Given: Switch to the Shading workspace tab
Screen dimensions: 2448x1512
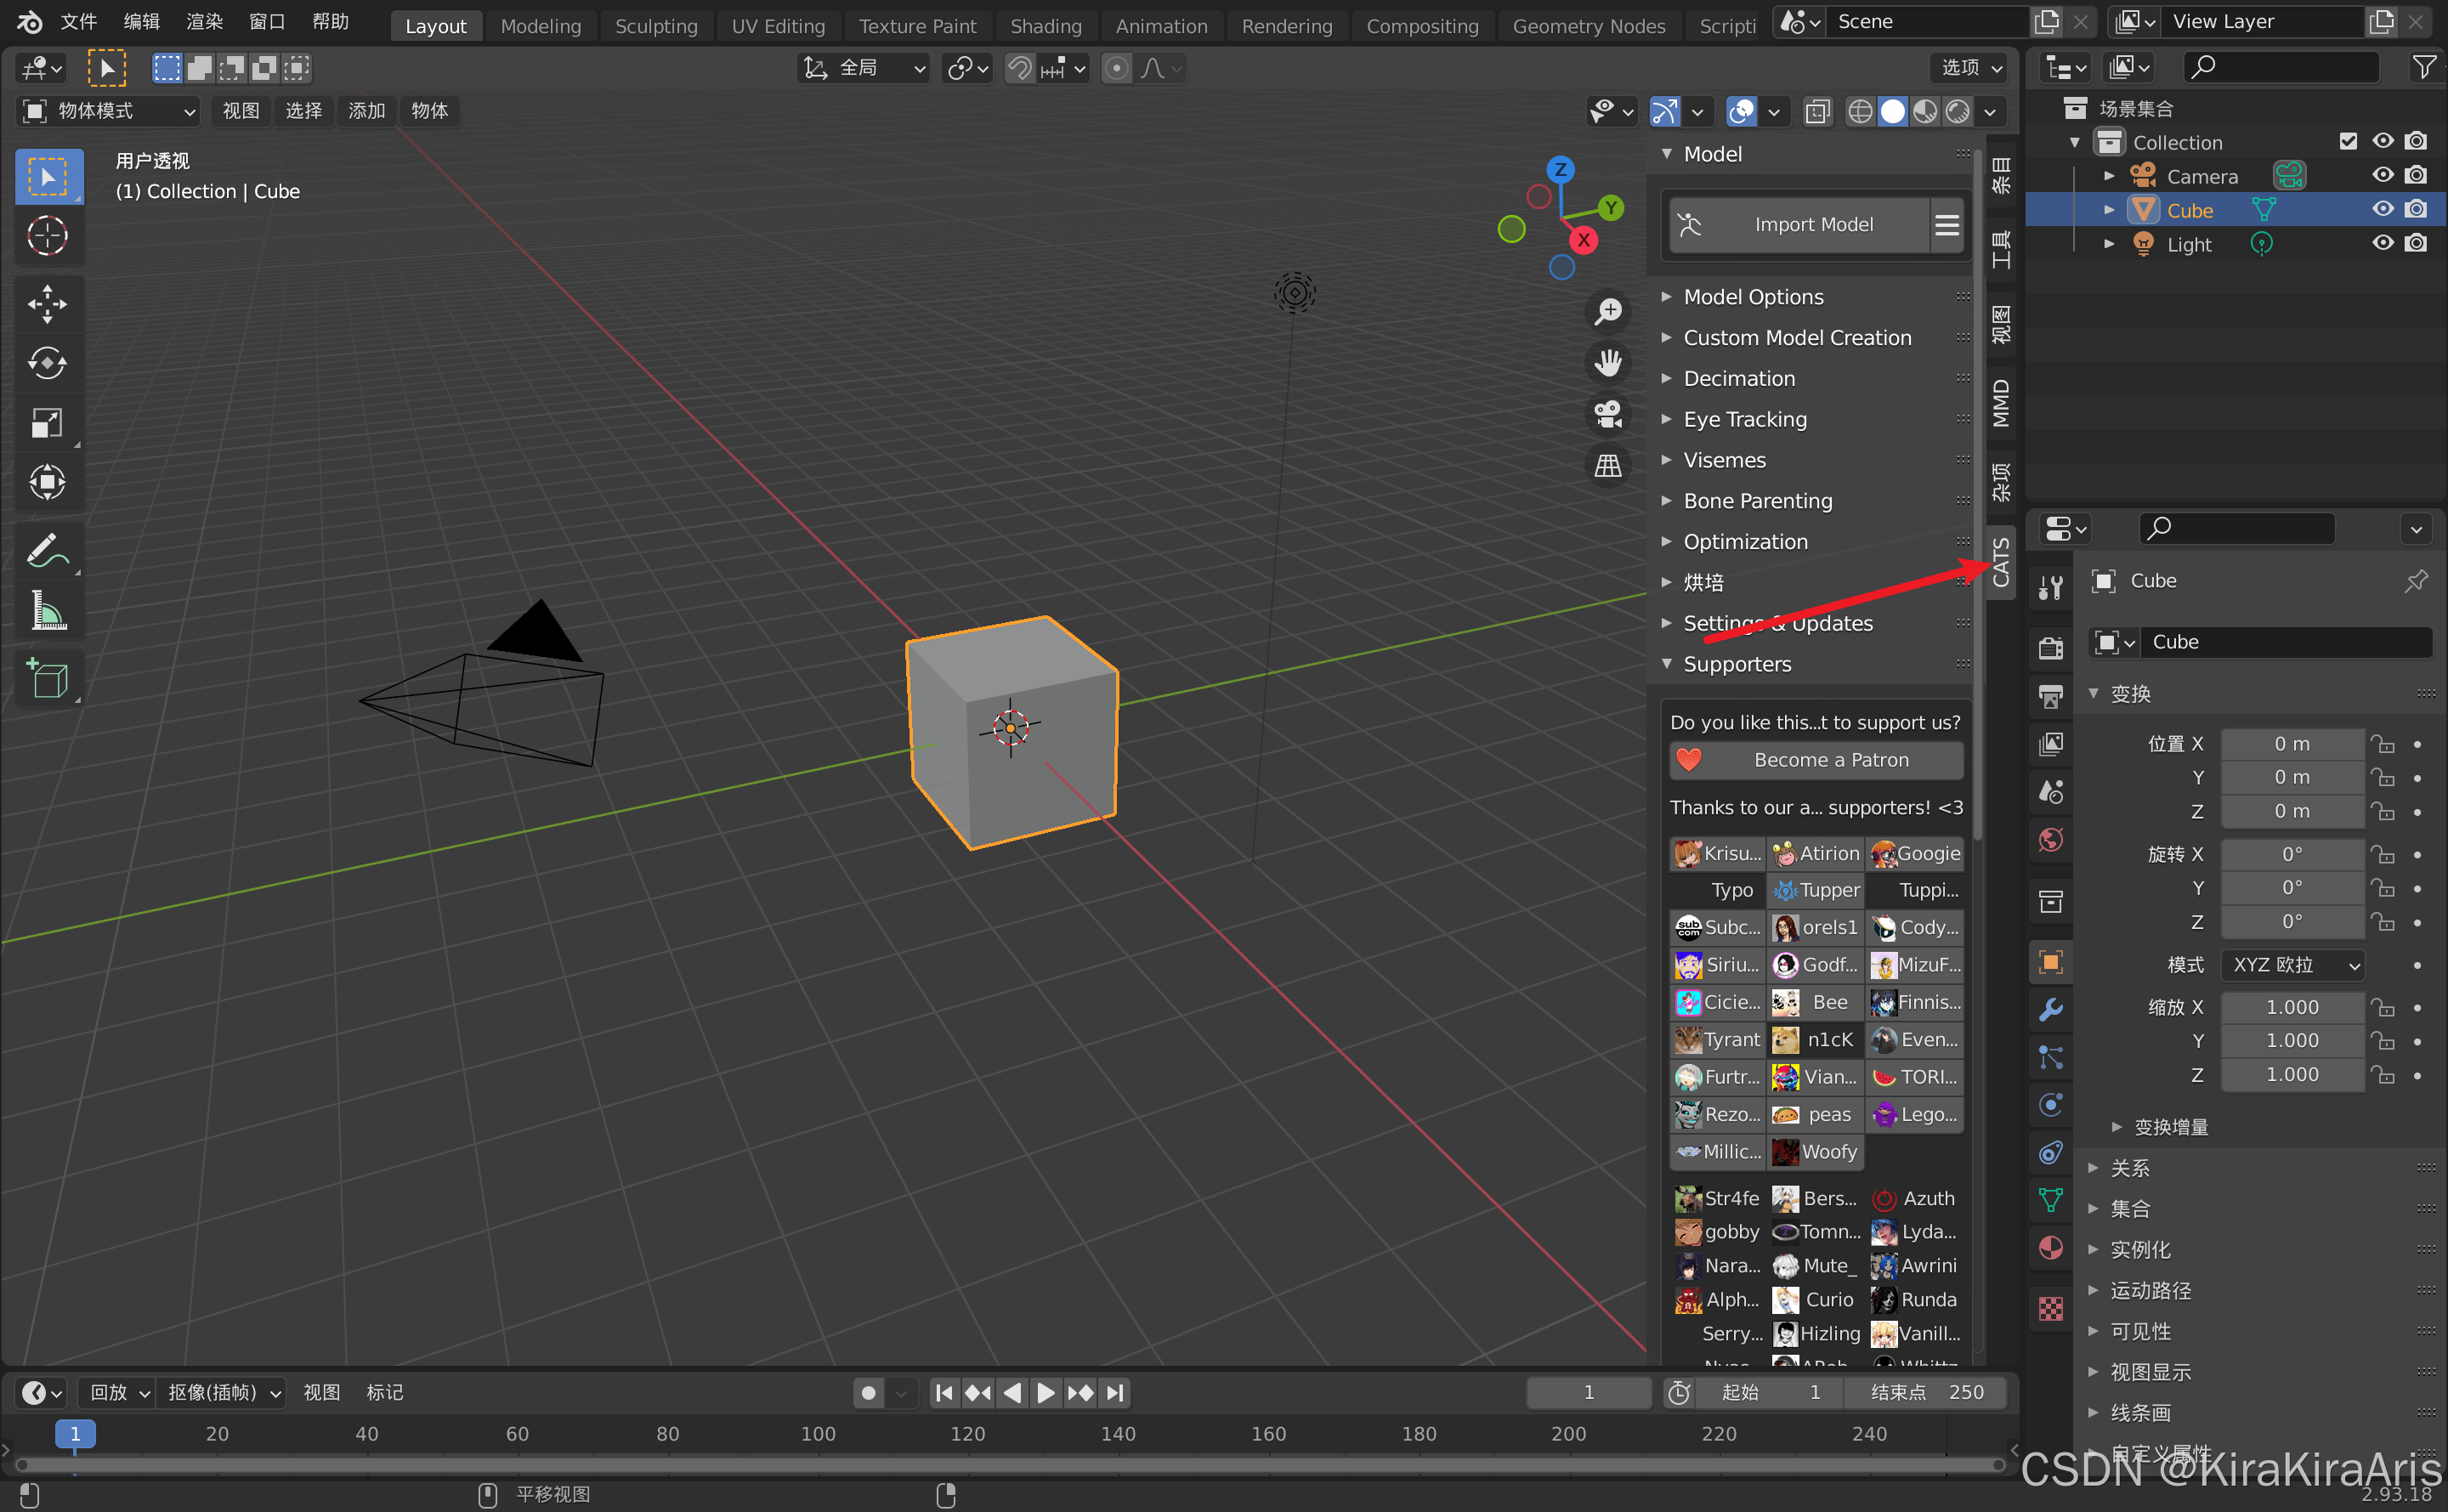Looking at the screenshot, I should pos(1045,26).
